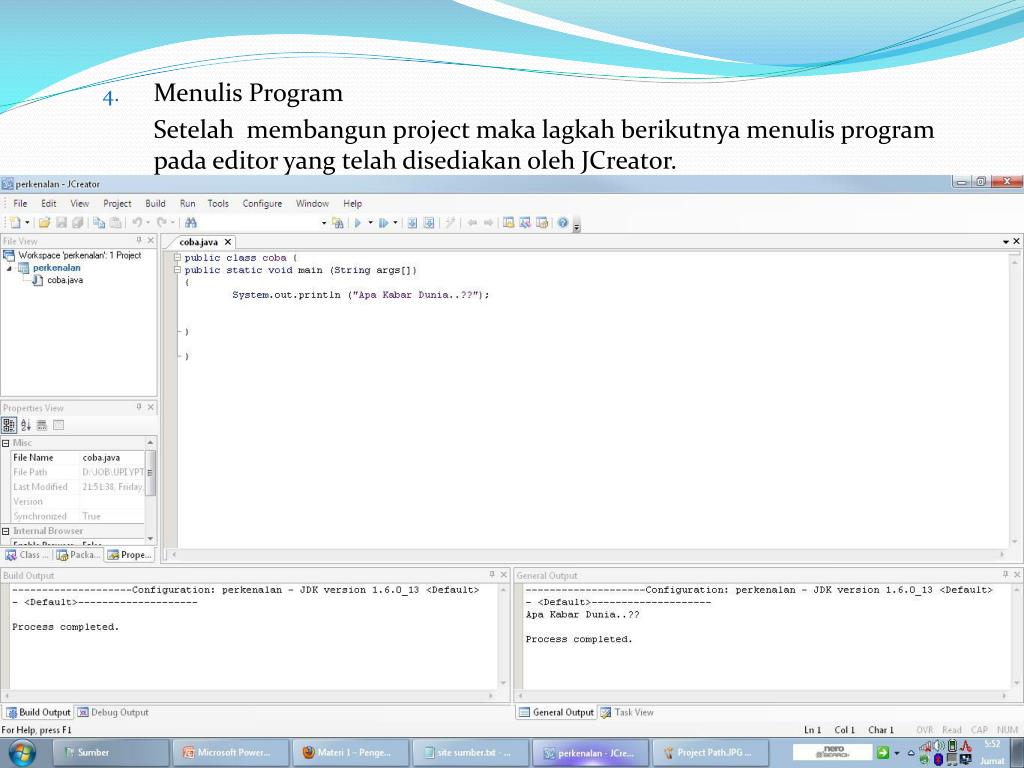Close the coba.java editor tab
This screenshot has height=768, width=1024.
[x=228, y=242]
